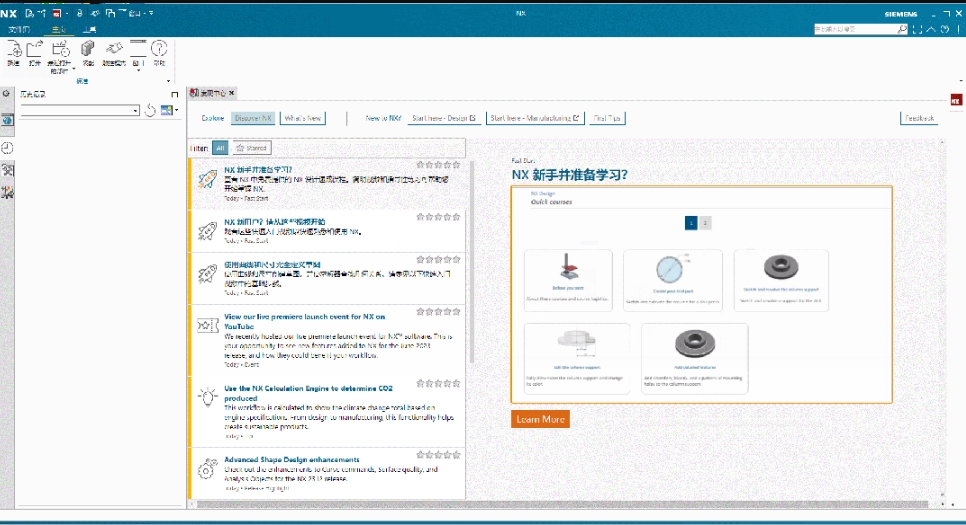Click the Open Recent Part ribbon icon
Viewport: 966px width, 525px height.
(60, 49)
